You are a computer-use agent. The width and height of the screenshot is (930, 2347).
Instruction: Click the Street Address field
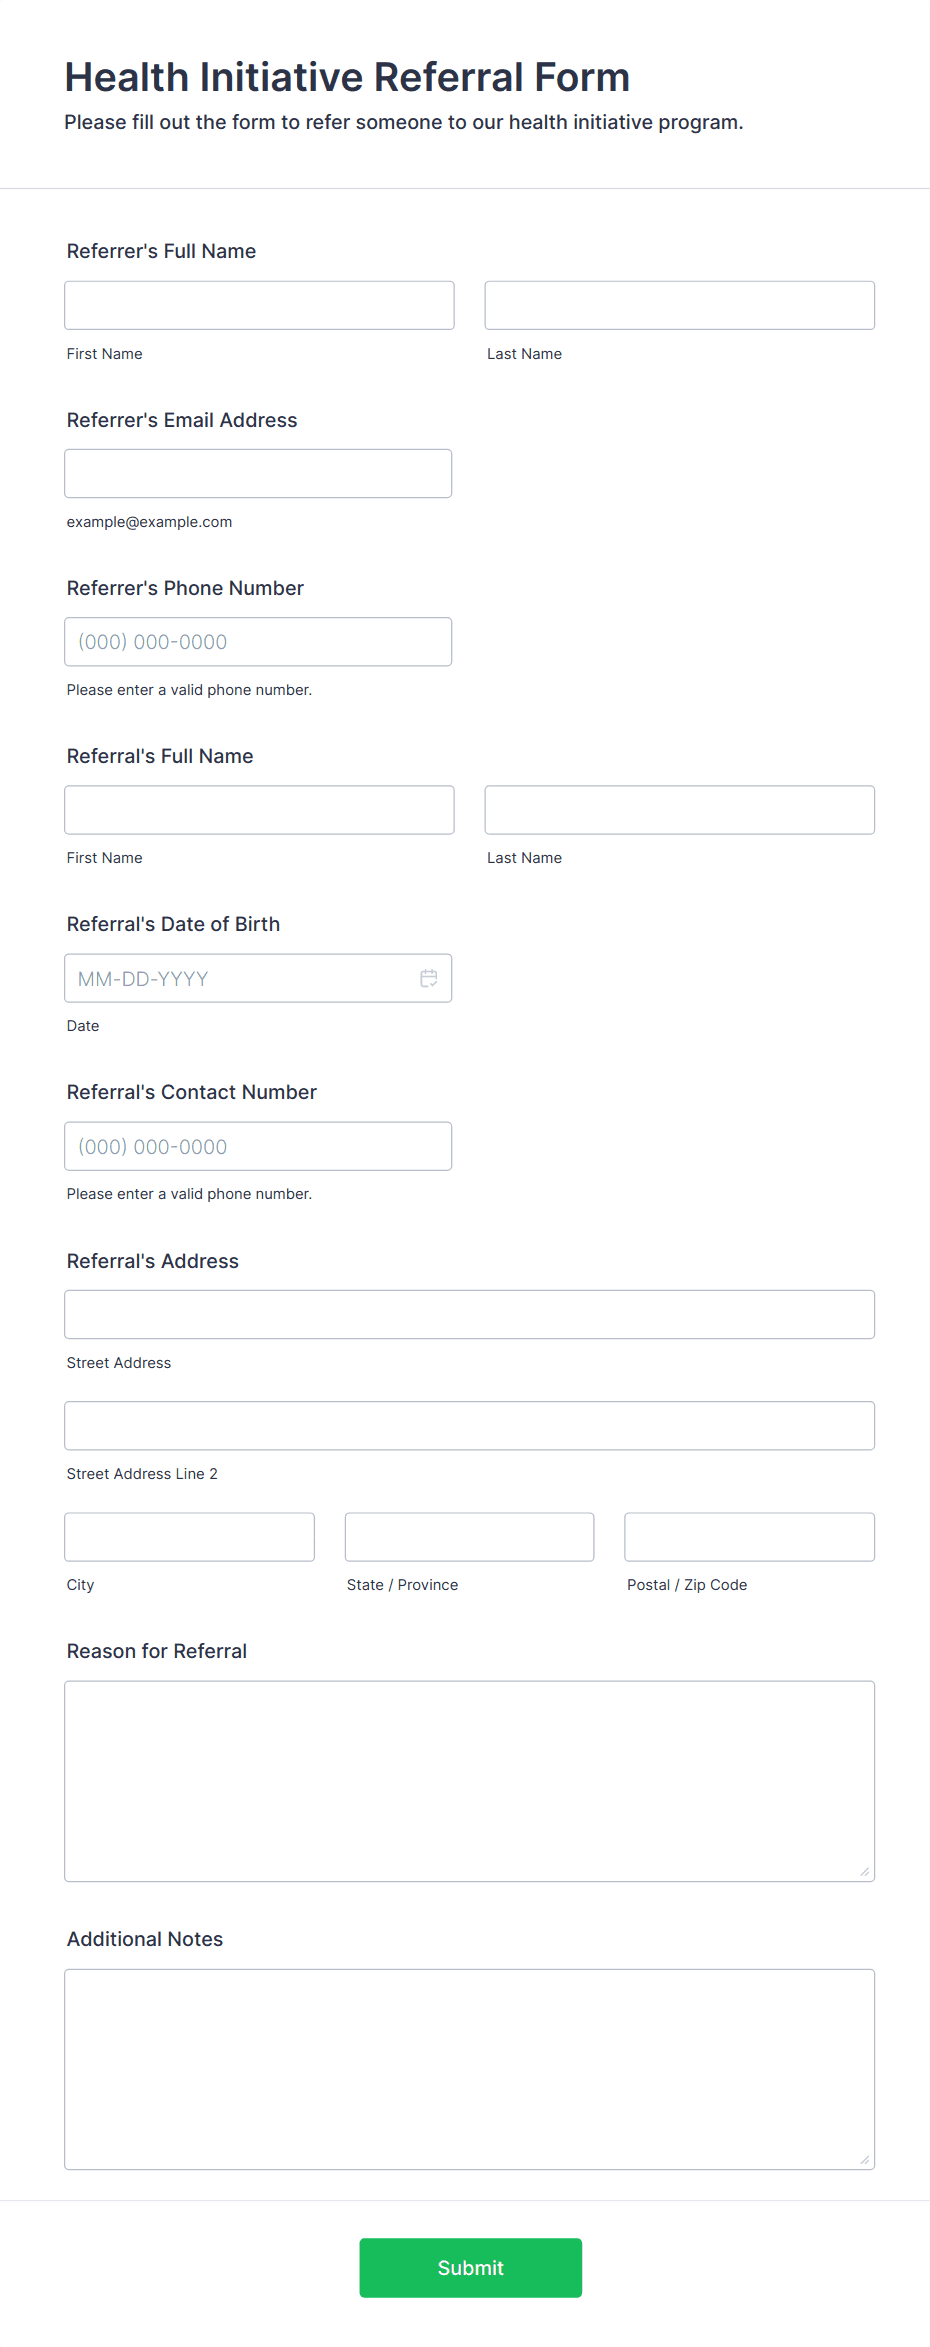(x=469, y=1314)
